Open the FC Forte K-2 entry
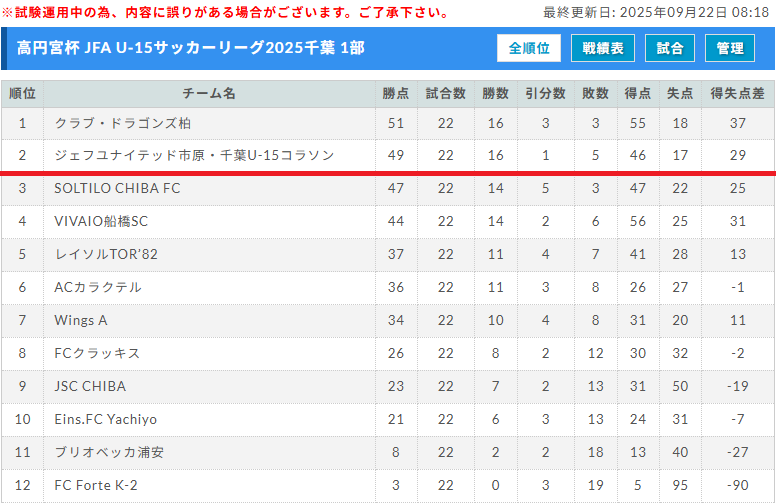The image size is (776, 503). tap(96, 485)
